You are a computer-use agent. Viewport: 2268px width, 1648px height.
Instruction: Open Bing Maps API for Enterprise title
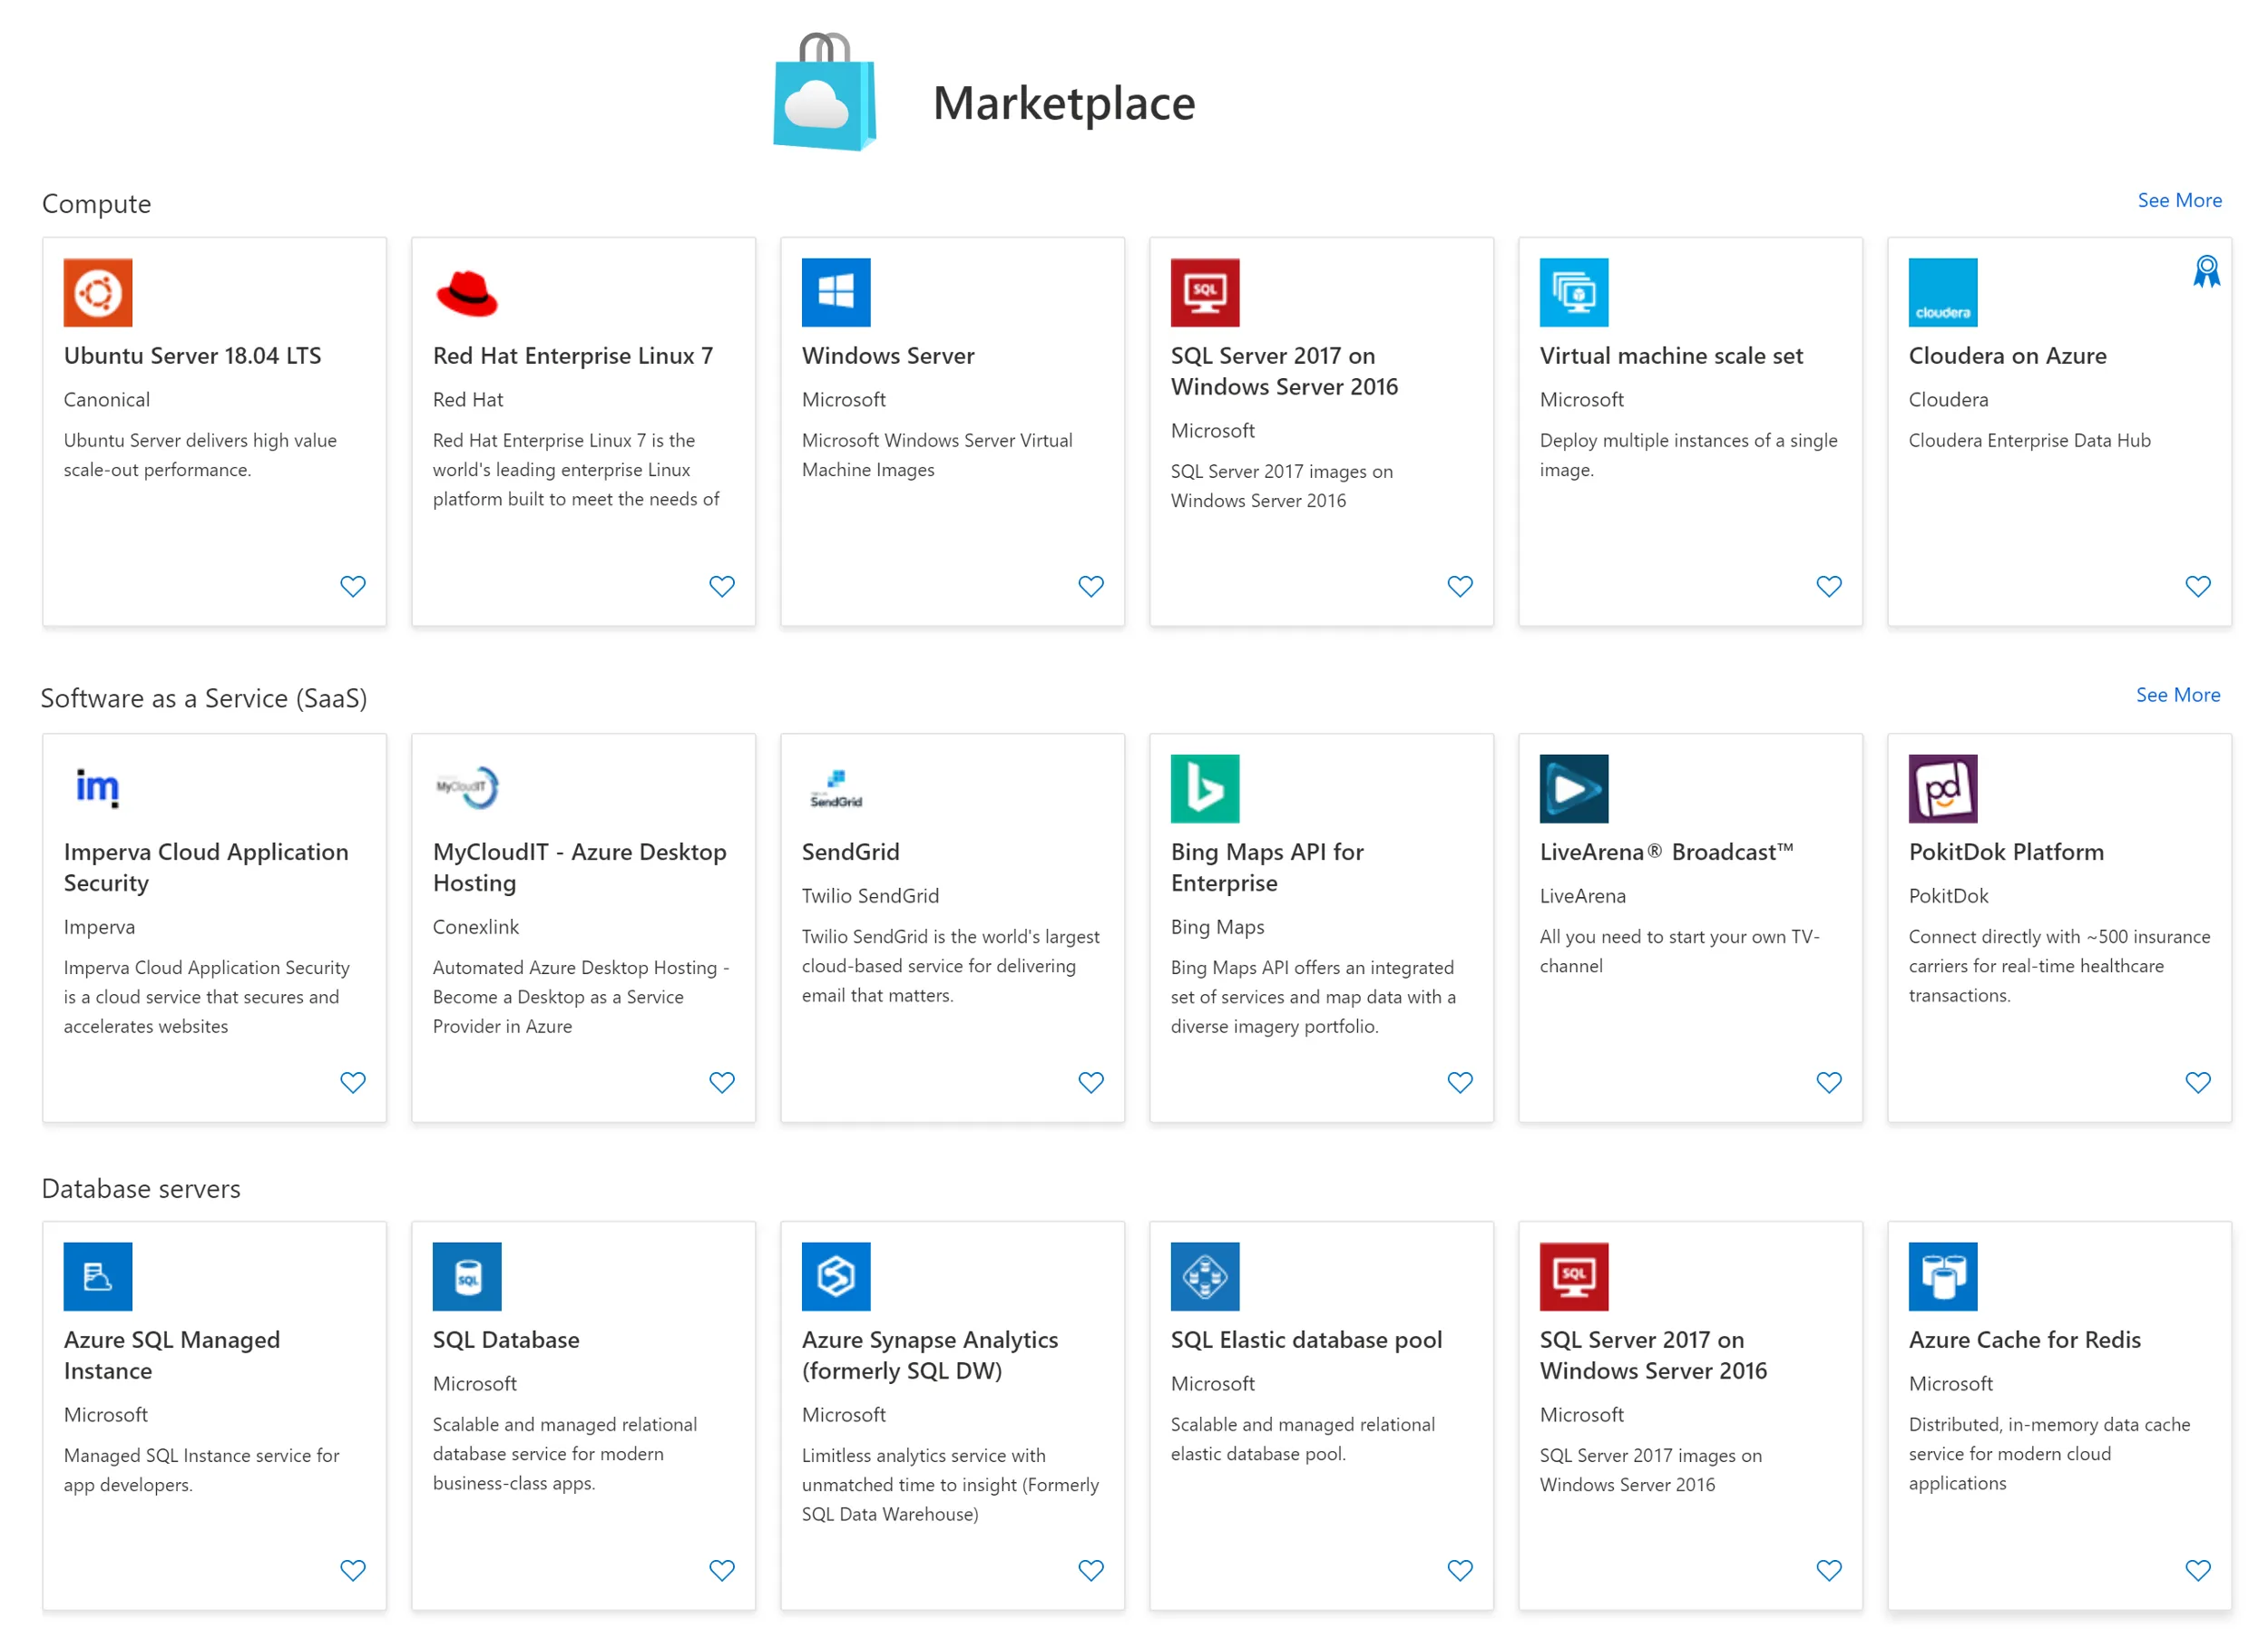tap(1267, 867)
